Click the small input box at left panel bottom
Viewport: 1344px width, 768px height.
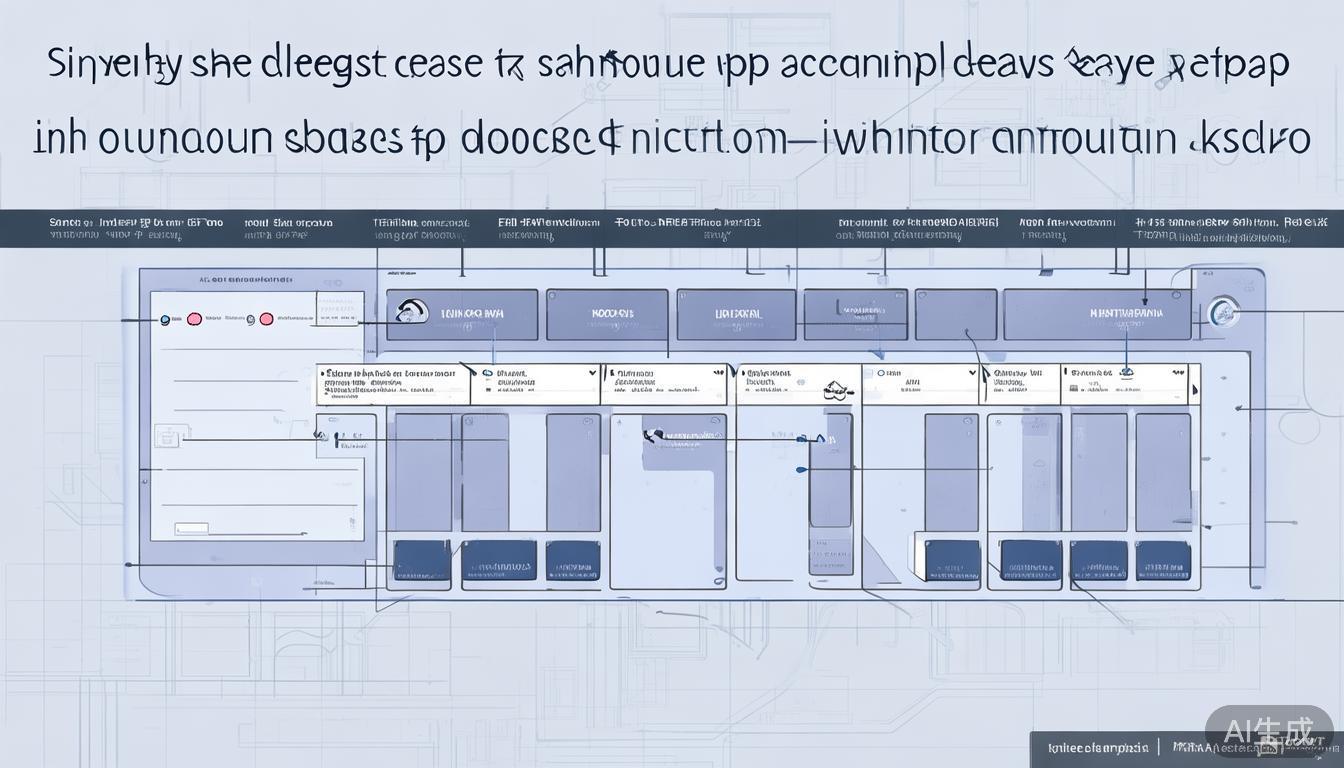[192, 528]
